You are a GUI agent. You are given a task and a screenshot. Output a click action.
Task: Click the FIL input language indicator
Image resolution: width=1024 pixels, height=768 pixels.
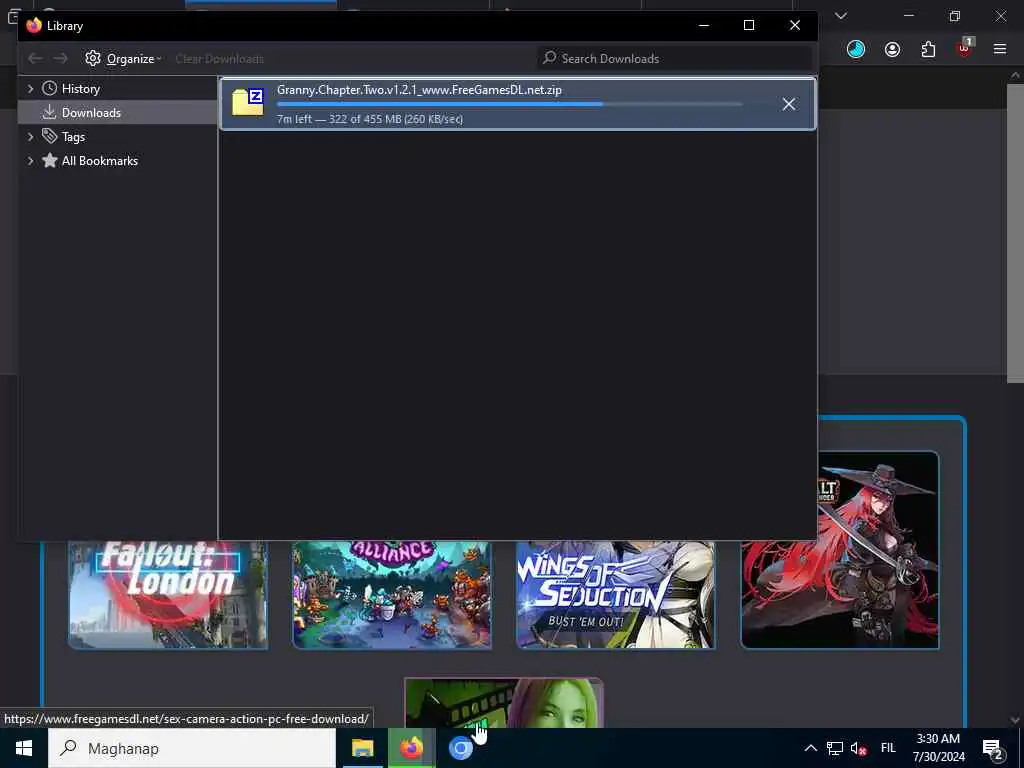coord(888,748)
